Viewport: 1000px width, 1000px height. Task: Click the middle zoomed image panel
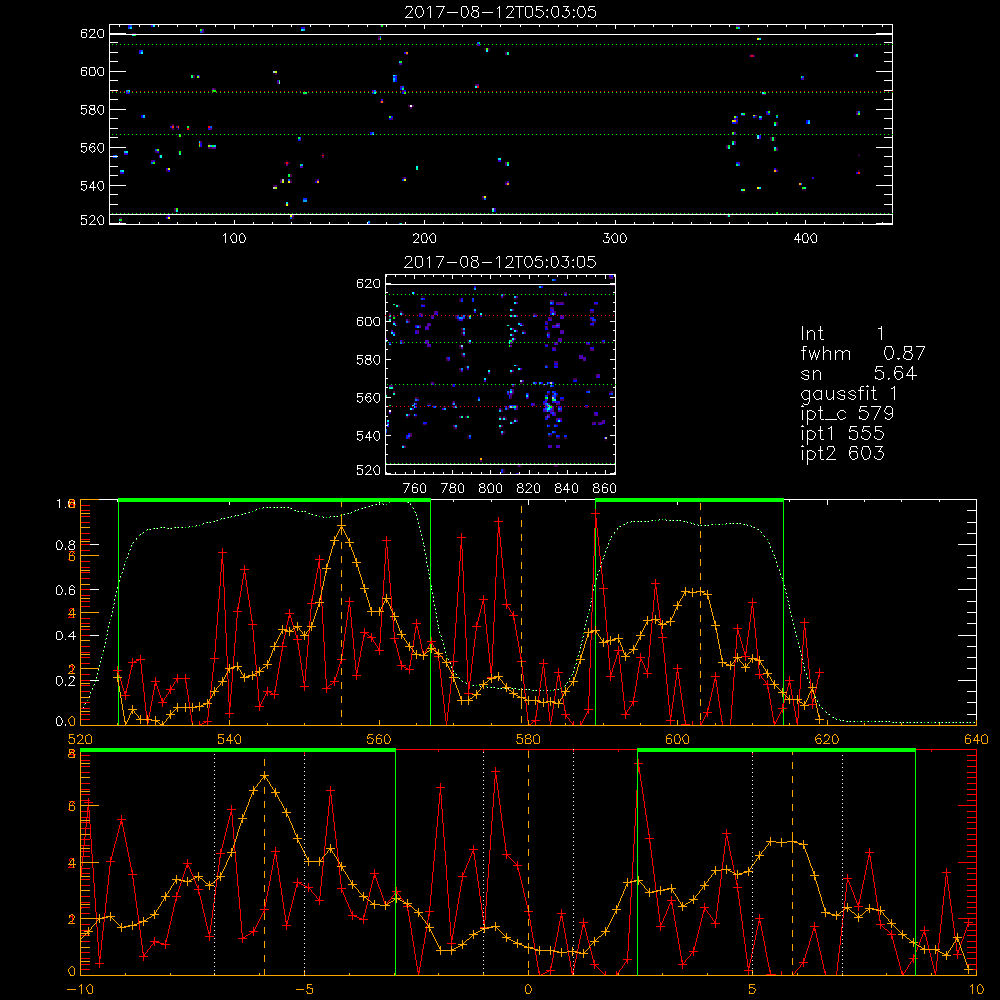point(501,374)
